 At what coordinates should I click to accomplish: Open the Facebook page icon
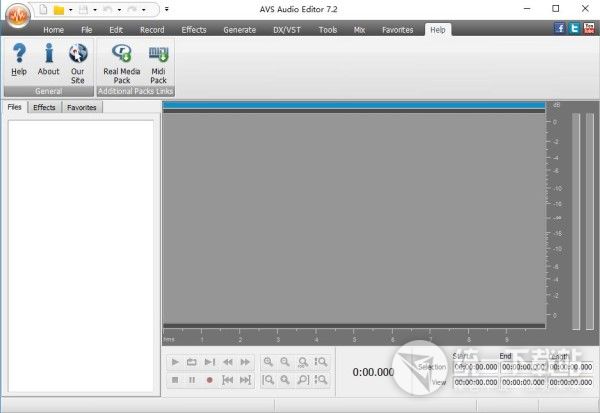[x=559, y=28]
